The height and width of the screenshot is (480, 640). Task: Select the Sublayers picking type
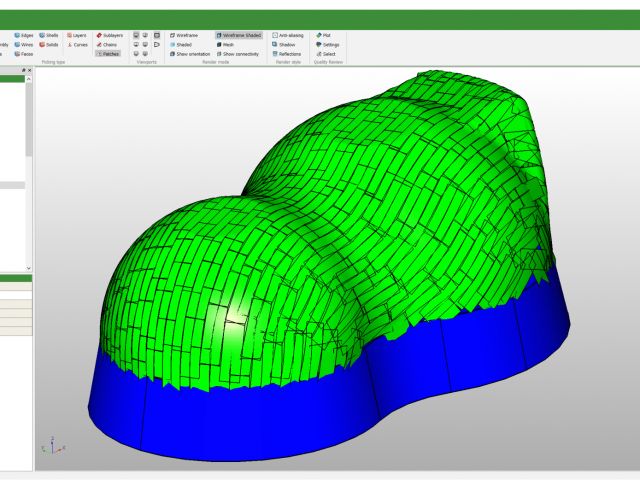(x=110, y=35)
